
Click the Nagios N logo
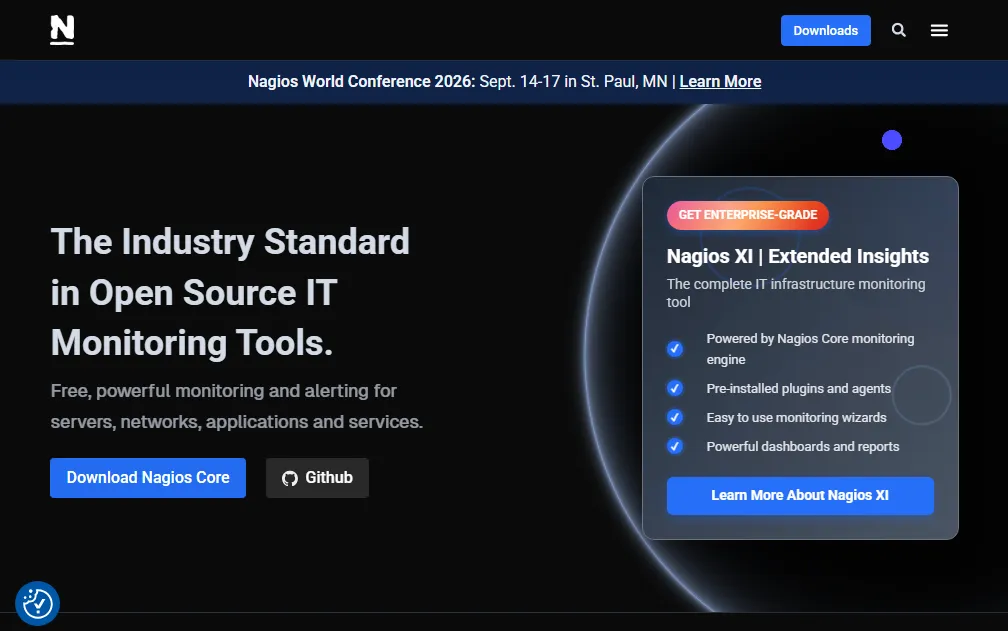click(x=62, y=30)
